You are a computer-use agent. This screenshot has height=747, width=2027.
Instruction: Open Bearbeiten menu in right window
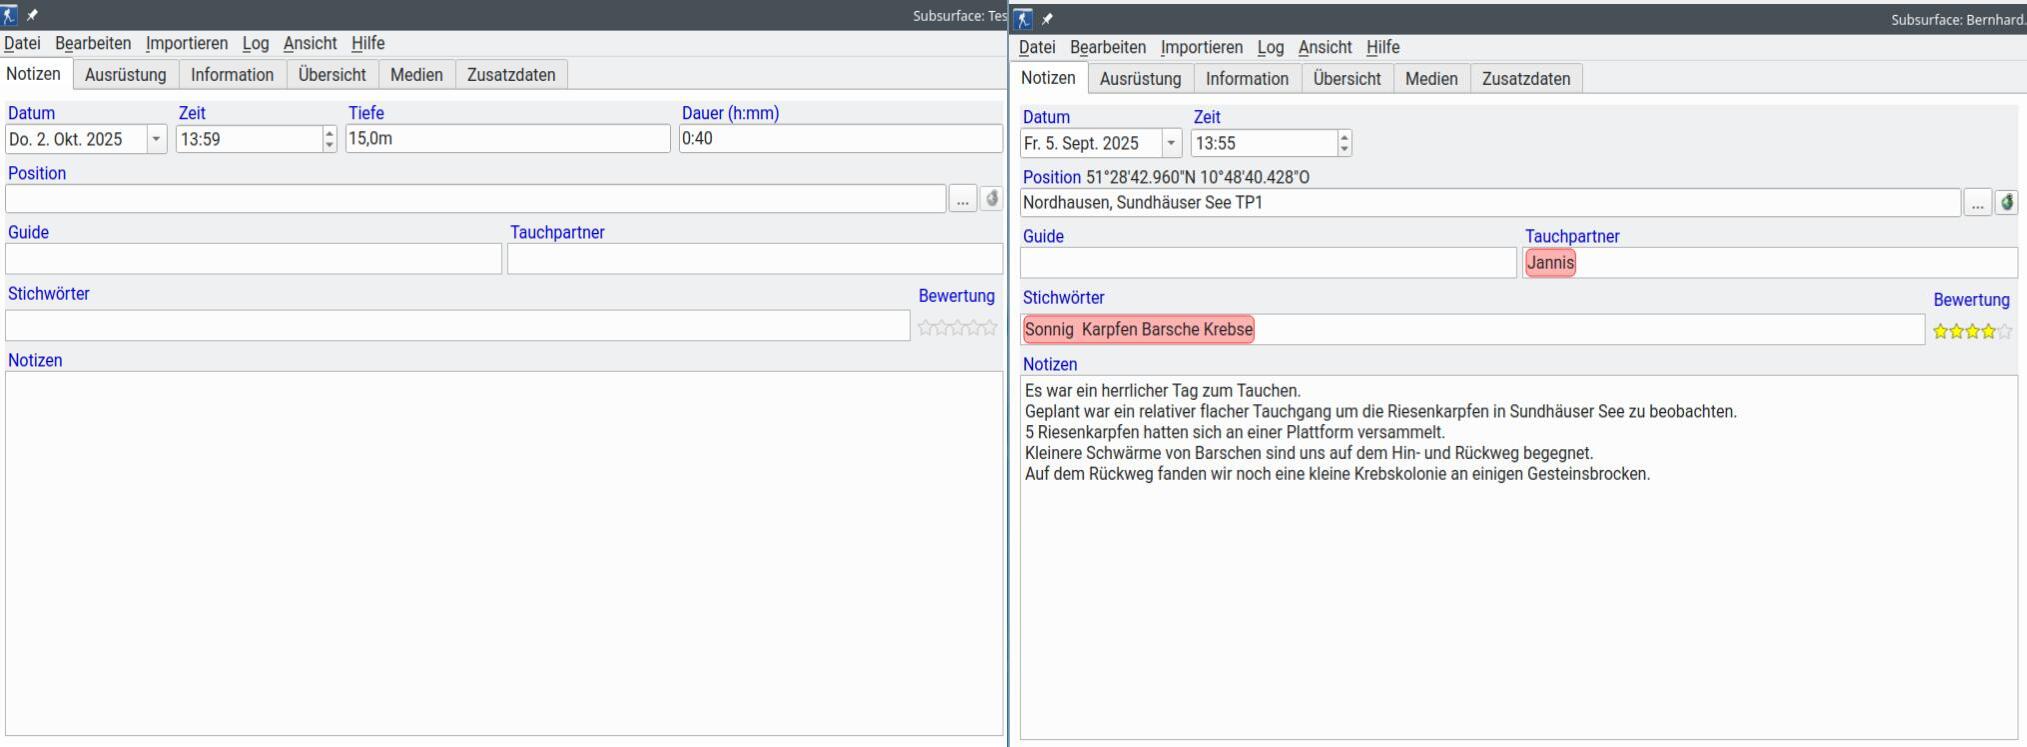[1108, 47]
